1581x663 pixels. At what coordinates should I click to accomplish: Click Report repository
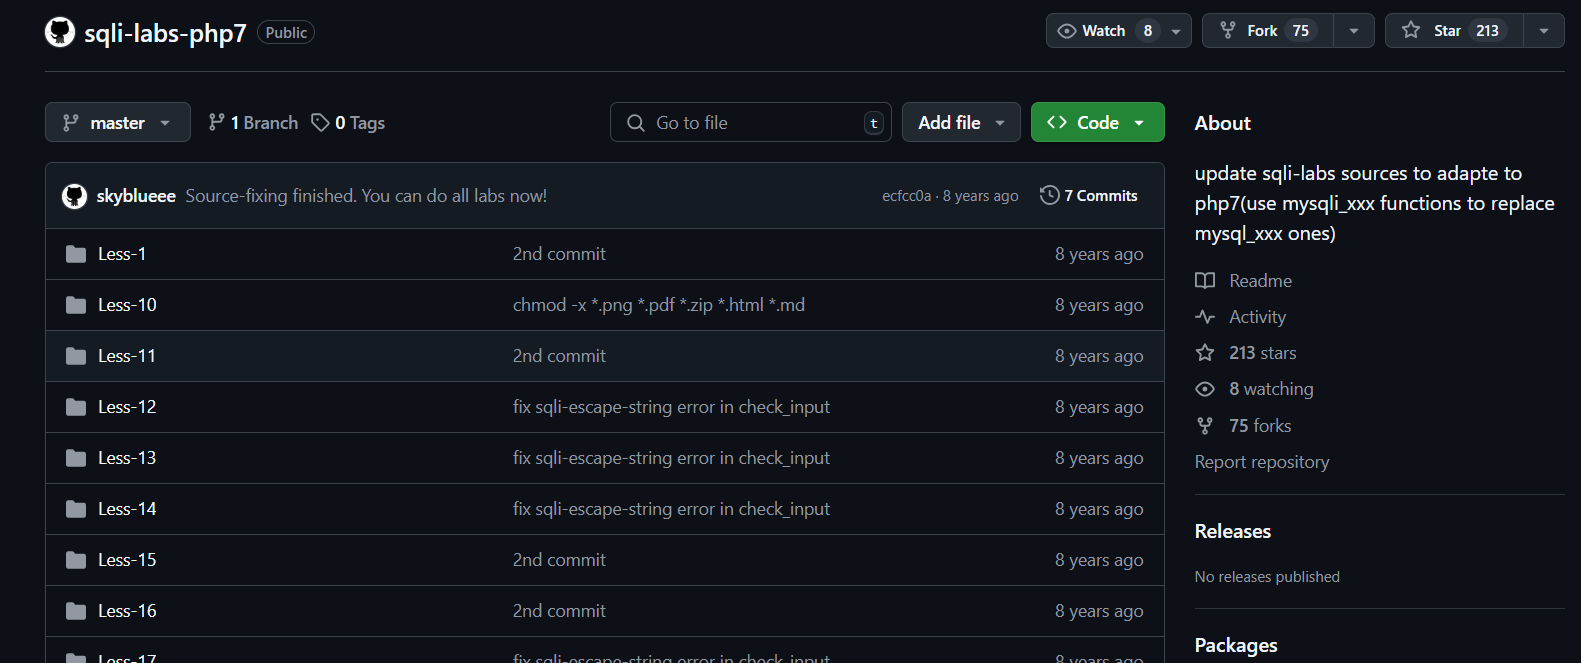tap(1262, 462)
